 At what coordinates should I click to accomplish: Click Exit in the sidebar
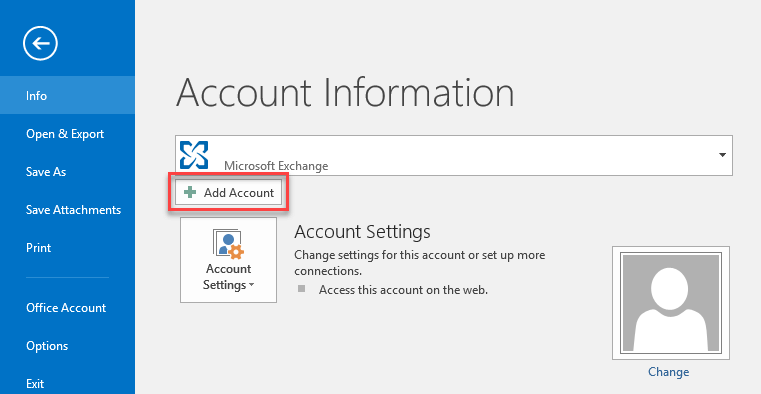(x=67, y=383)
